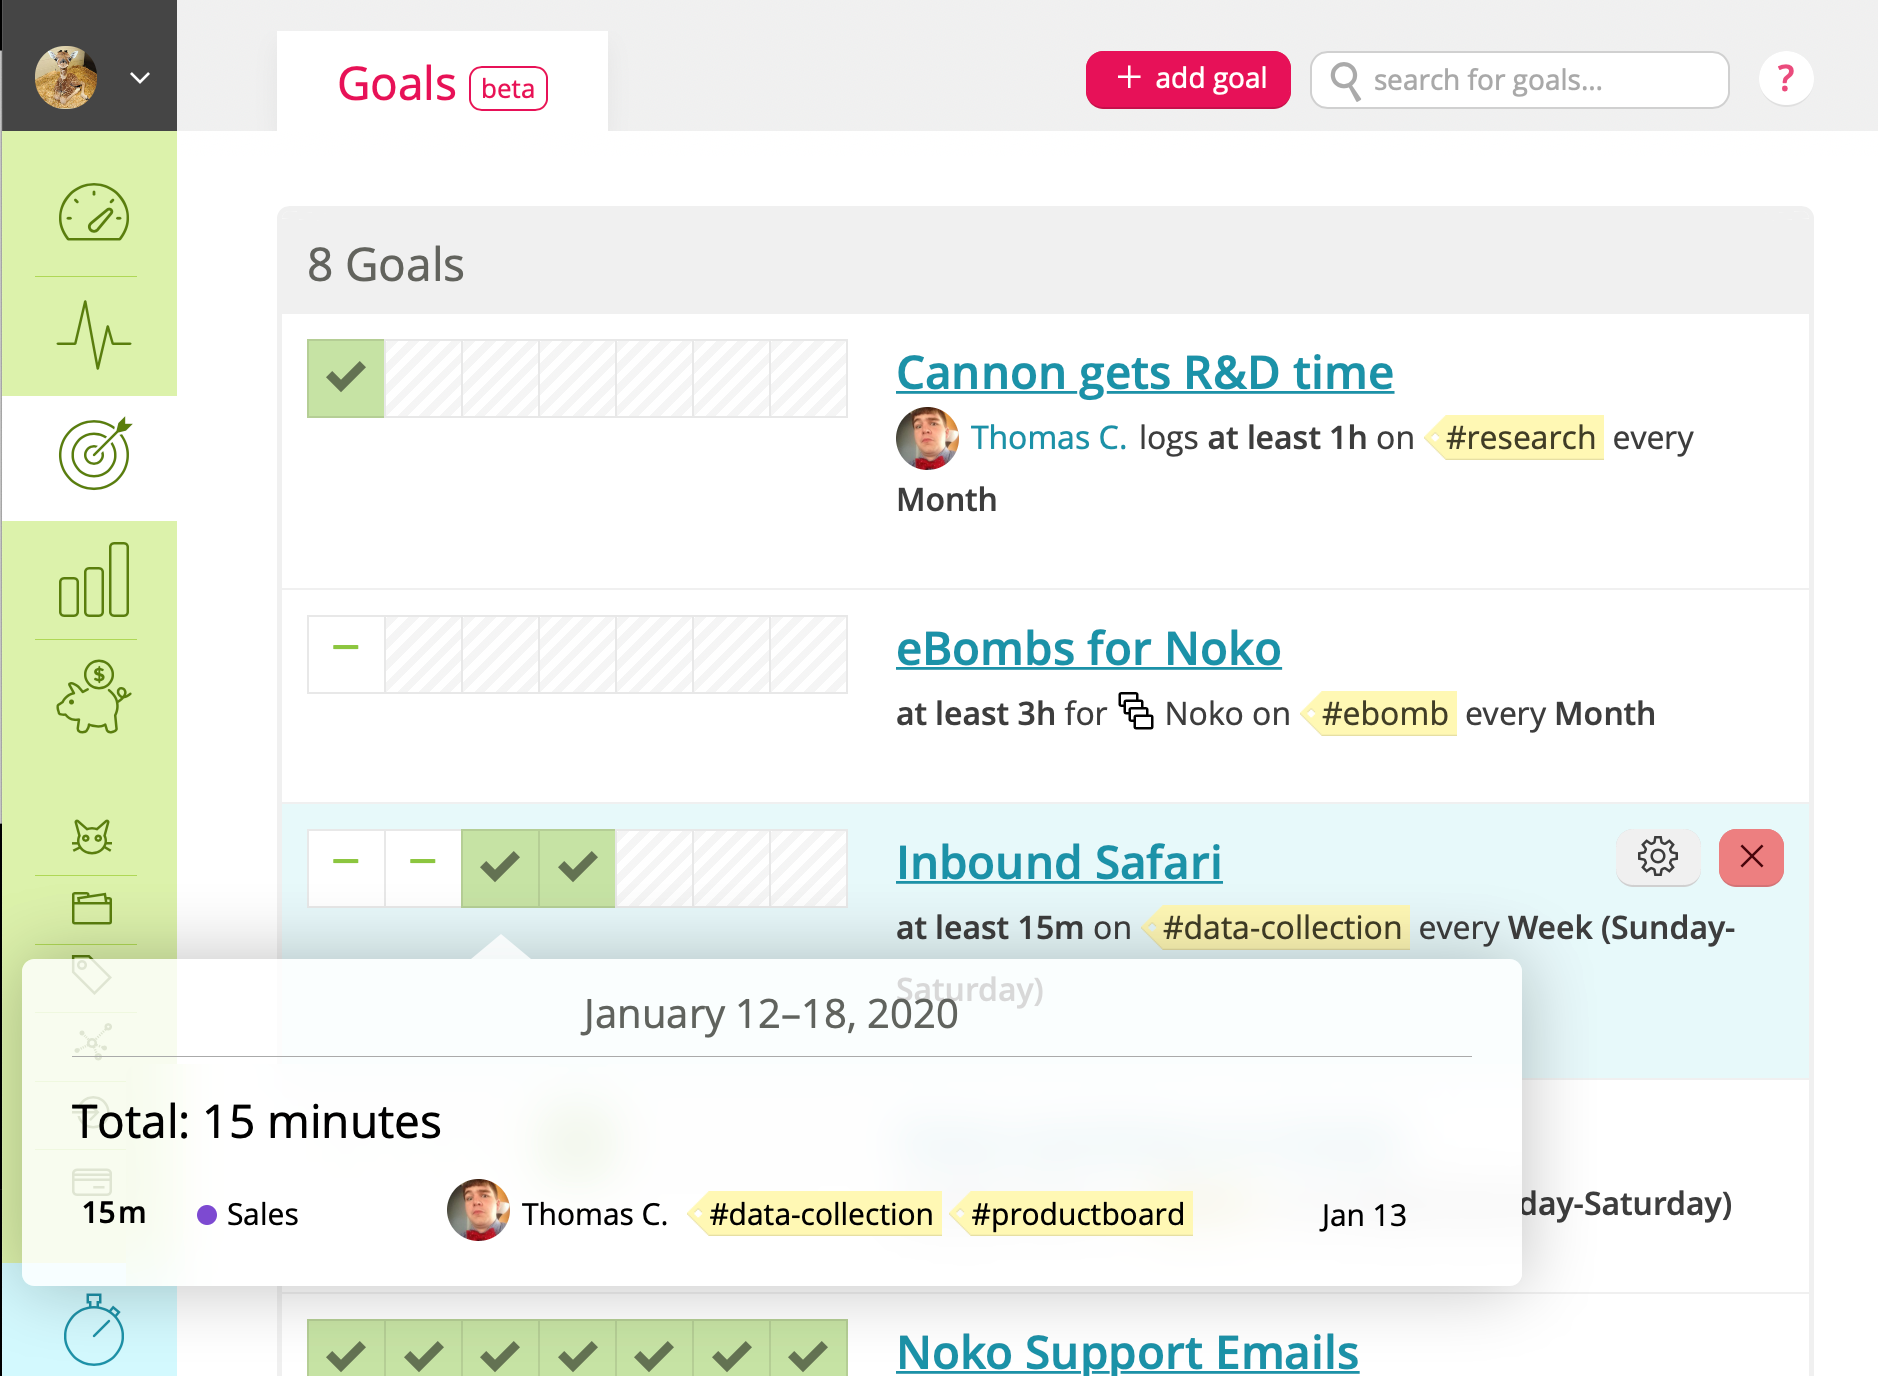Delete Inbound Safari goal with red X
Image resolution: width=1878 pixels, height=1376 pixels.
(1751, 857)
